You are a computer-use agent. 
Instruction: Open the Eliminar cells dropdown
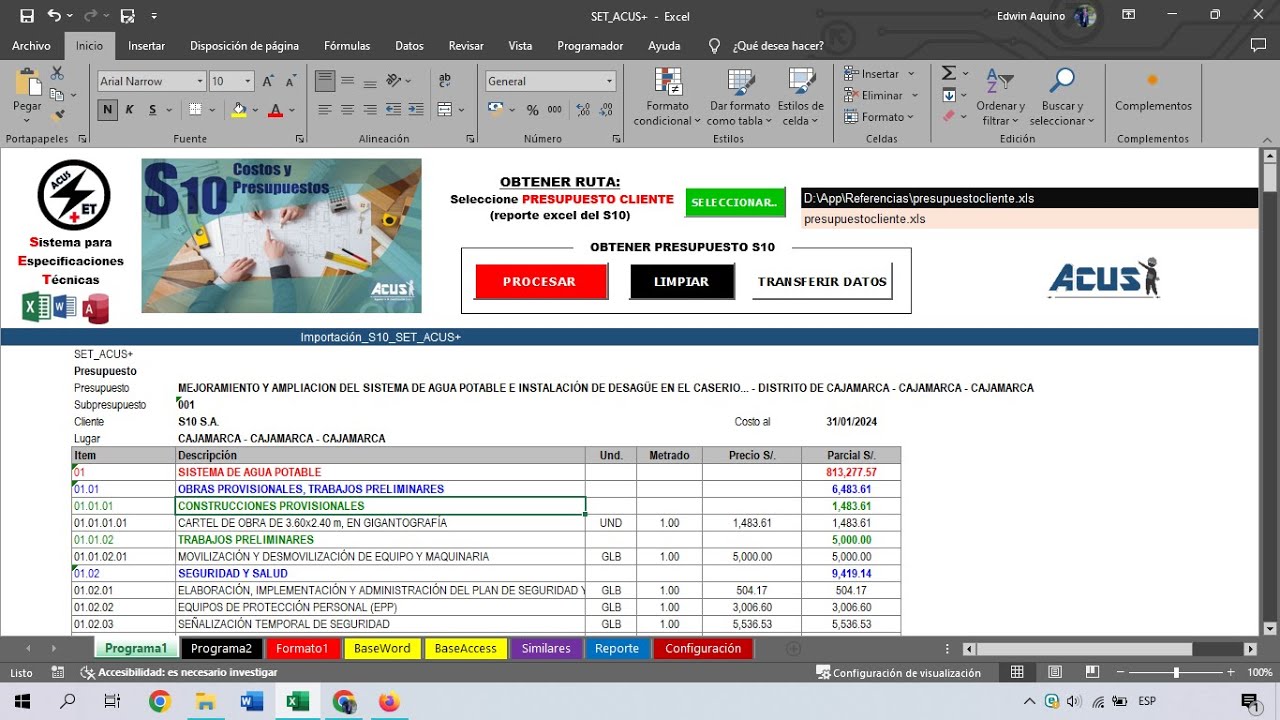point(912,95)
